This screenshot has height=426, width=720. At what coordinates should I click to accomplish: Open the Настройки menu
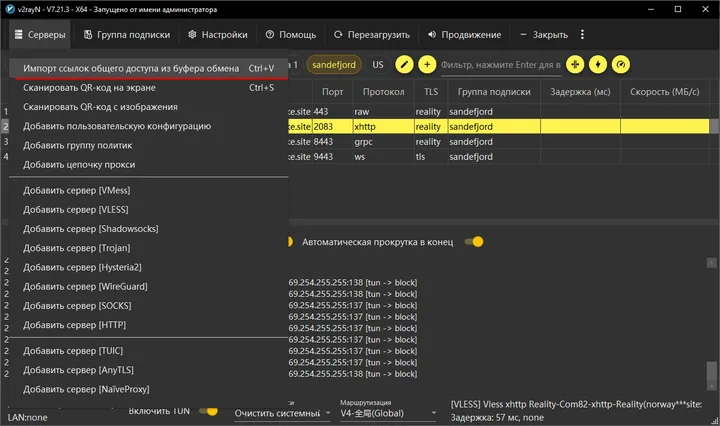[218, 34]
